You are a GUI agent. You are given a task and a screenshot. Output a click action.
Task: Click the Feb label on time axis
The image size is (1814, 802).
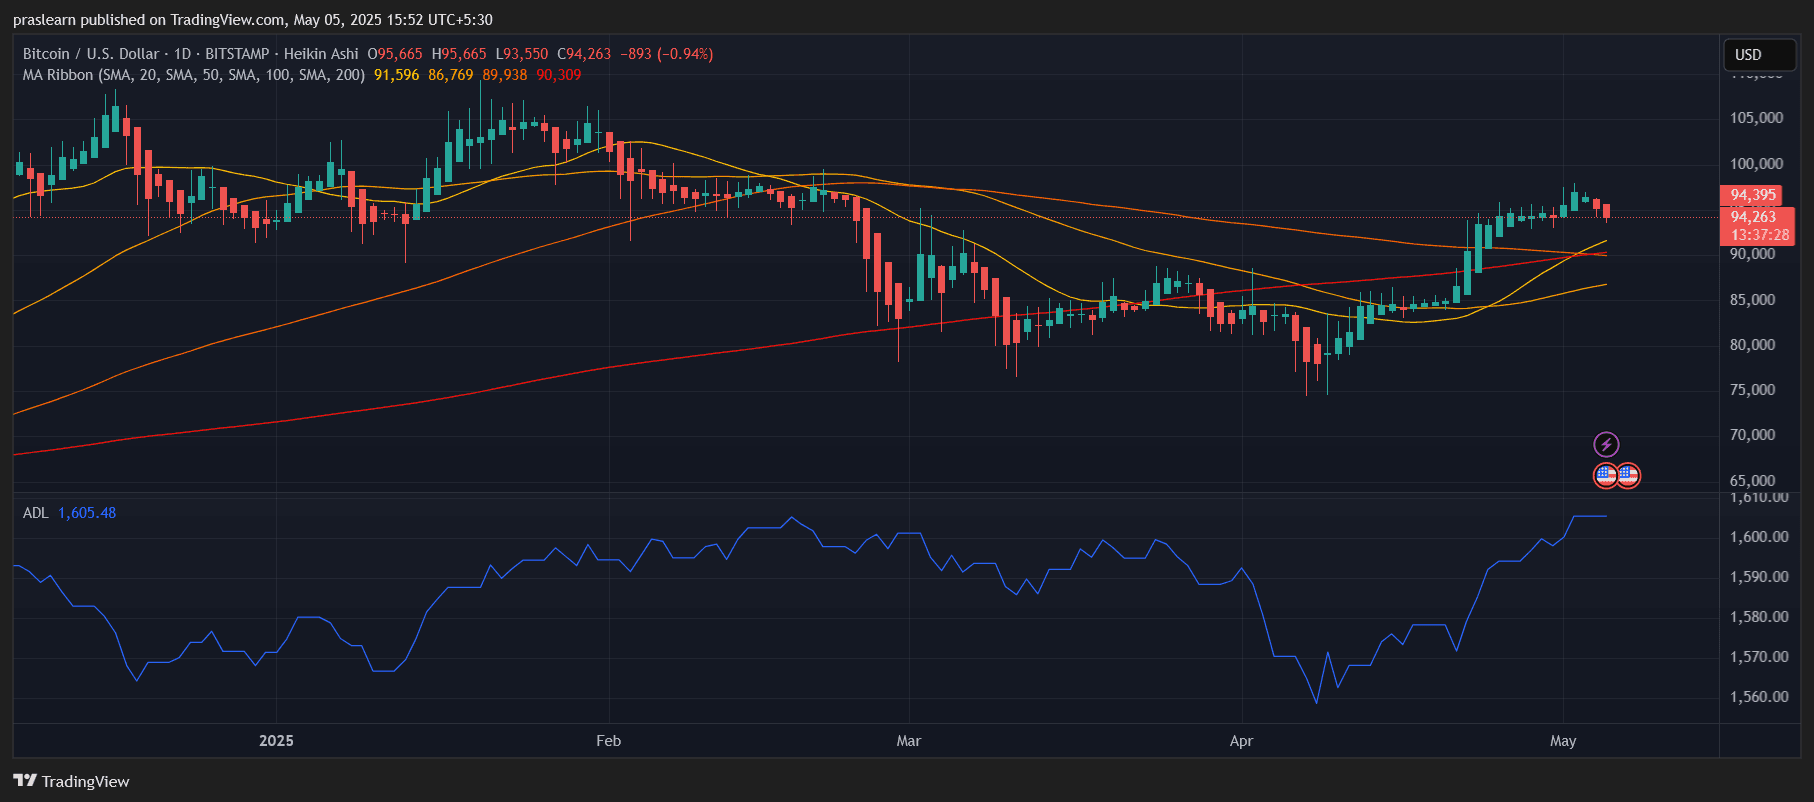[608, 741]
